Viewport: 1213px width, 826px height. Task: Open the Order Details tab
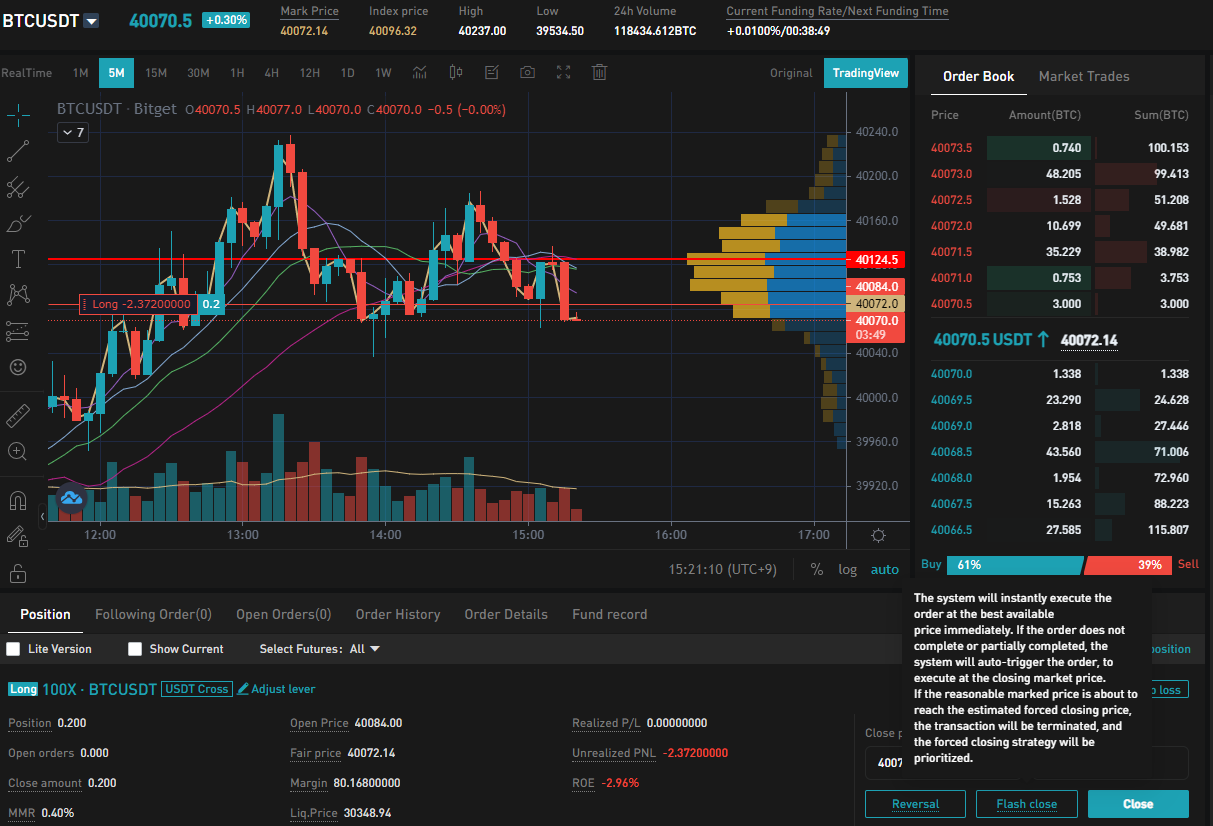[x=505, y=614]
